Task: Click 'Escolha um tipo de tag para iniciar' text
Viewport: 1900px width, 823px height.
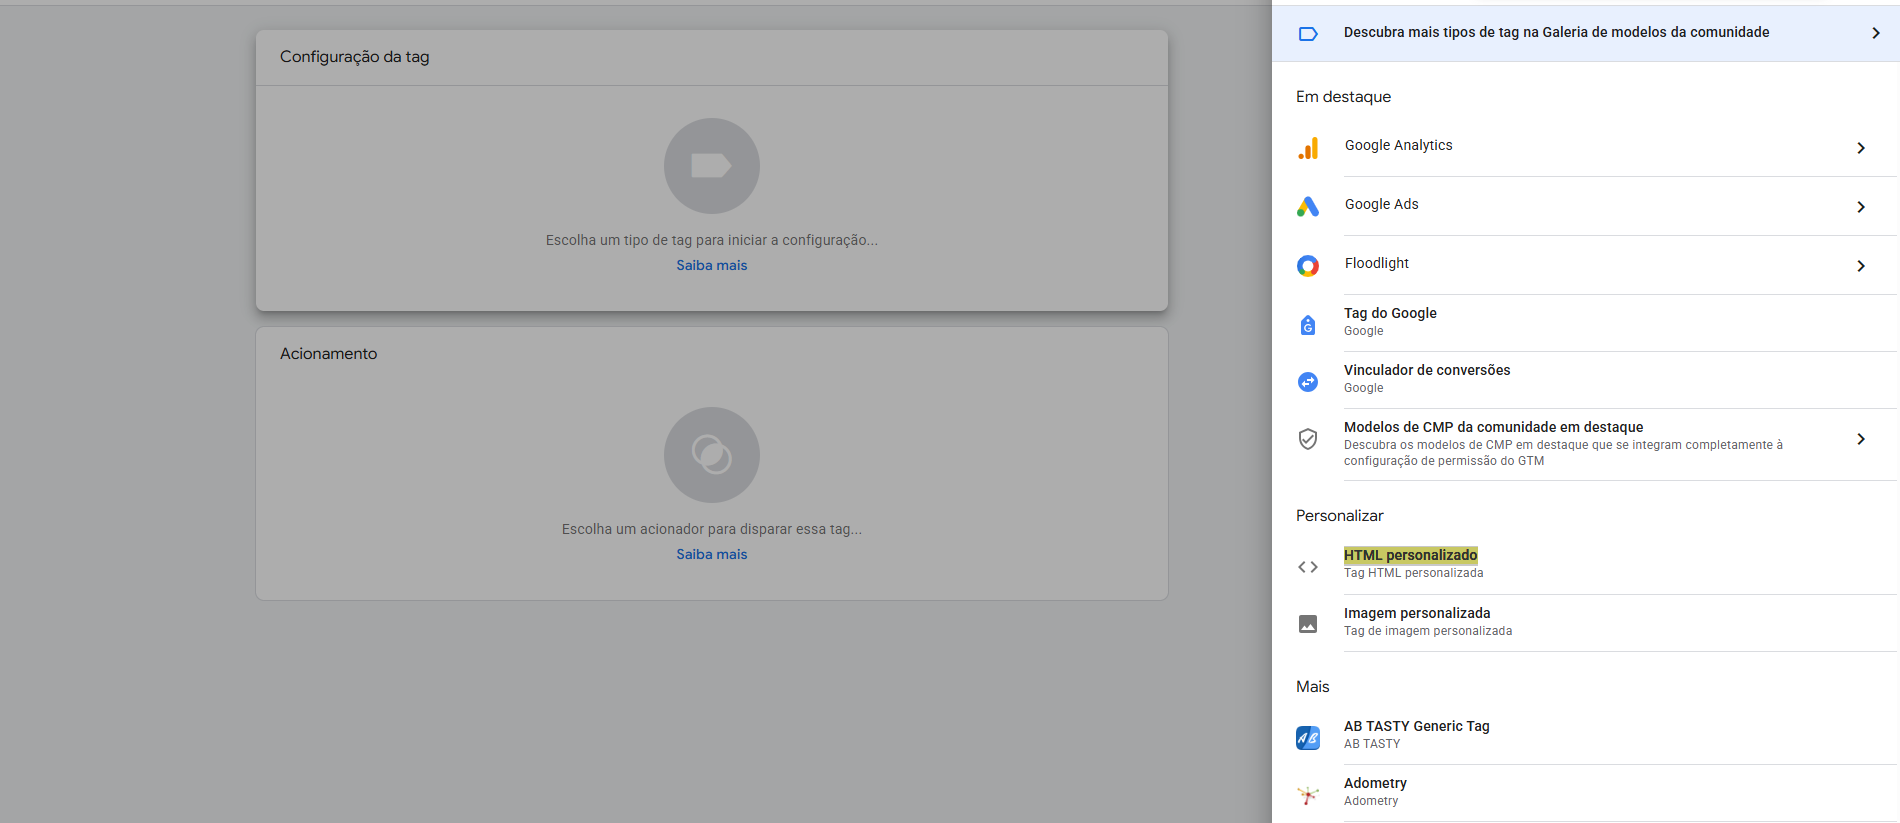Action: [712, 241]
